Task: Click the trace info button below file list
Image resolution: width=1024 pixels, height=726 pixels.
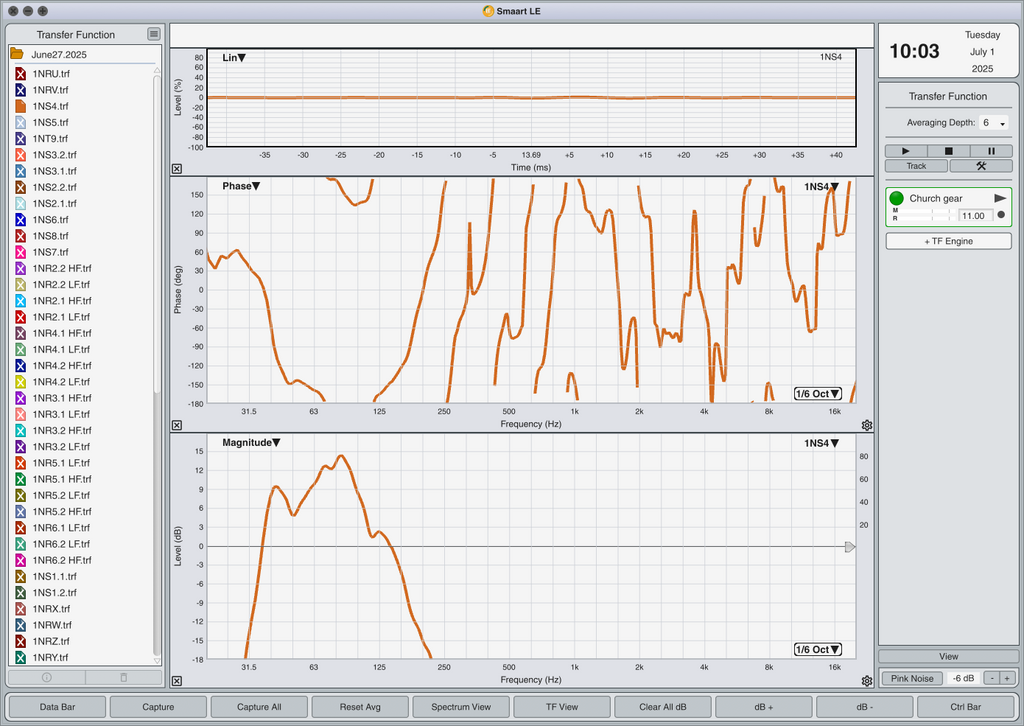Action: [46, 678]
